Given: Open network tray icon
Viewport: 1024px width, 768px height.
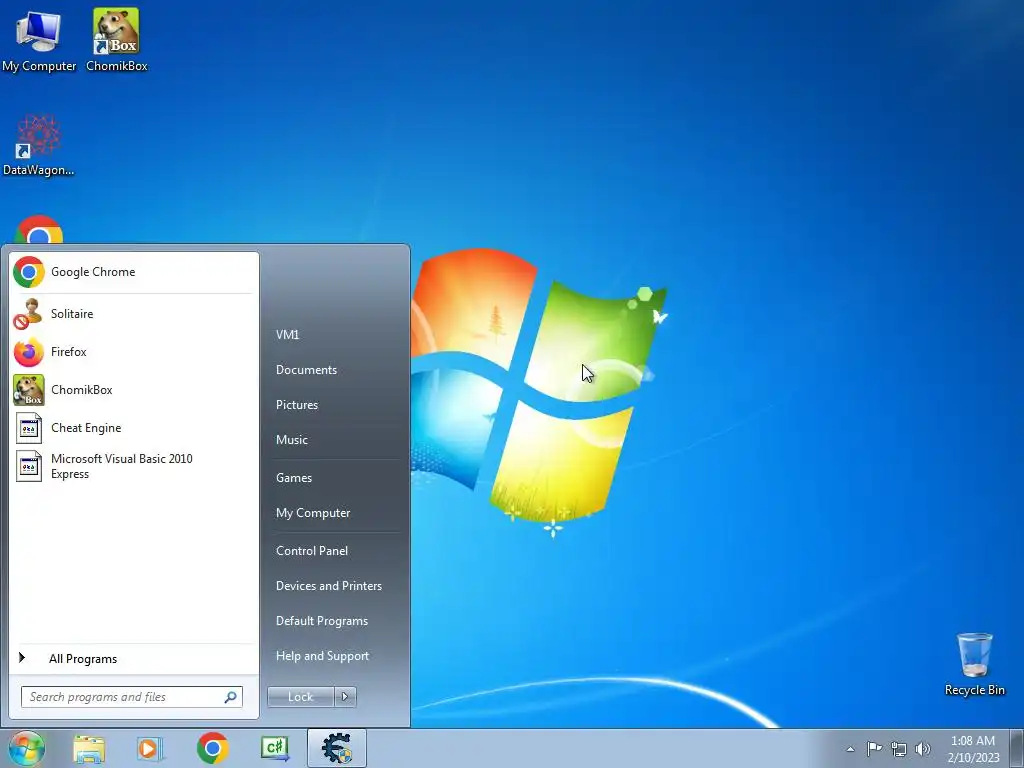Looking at the screenshot, I should click(899, 749).
